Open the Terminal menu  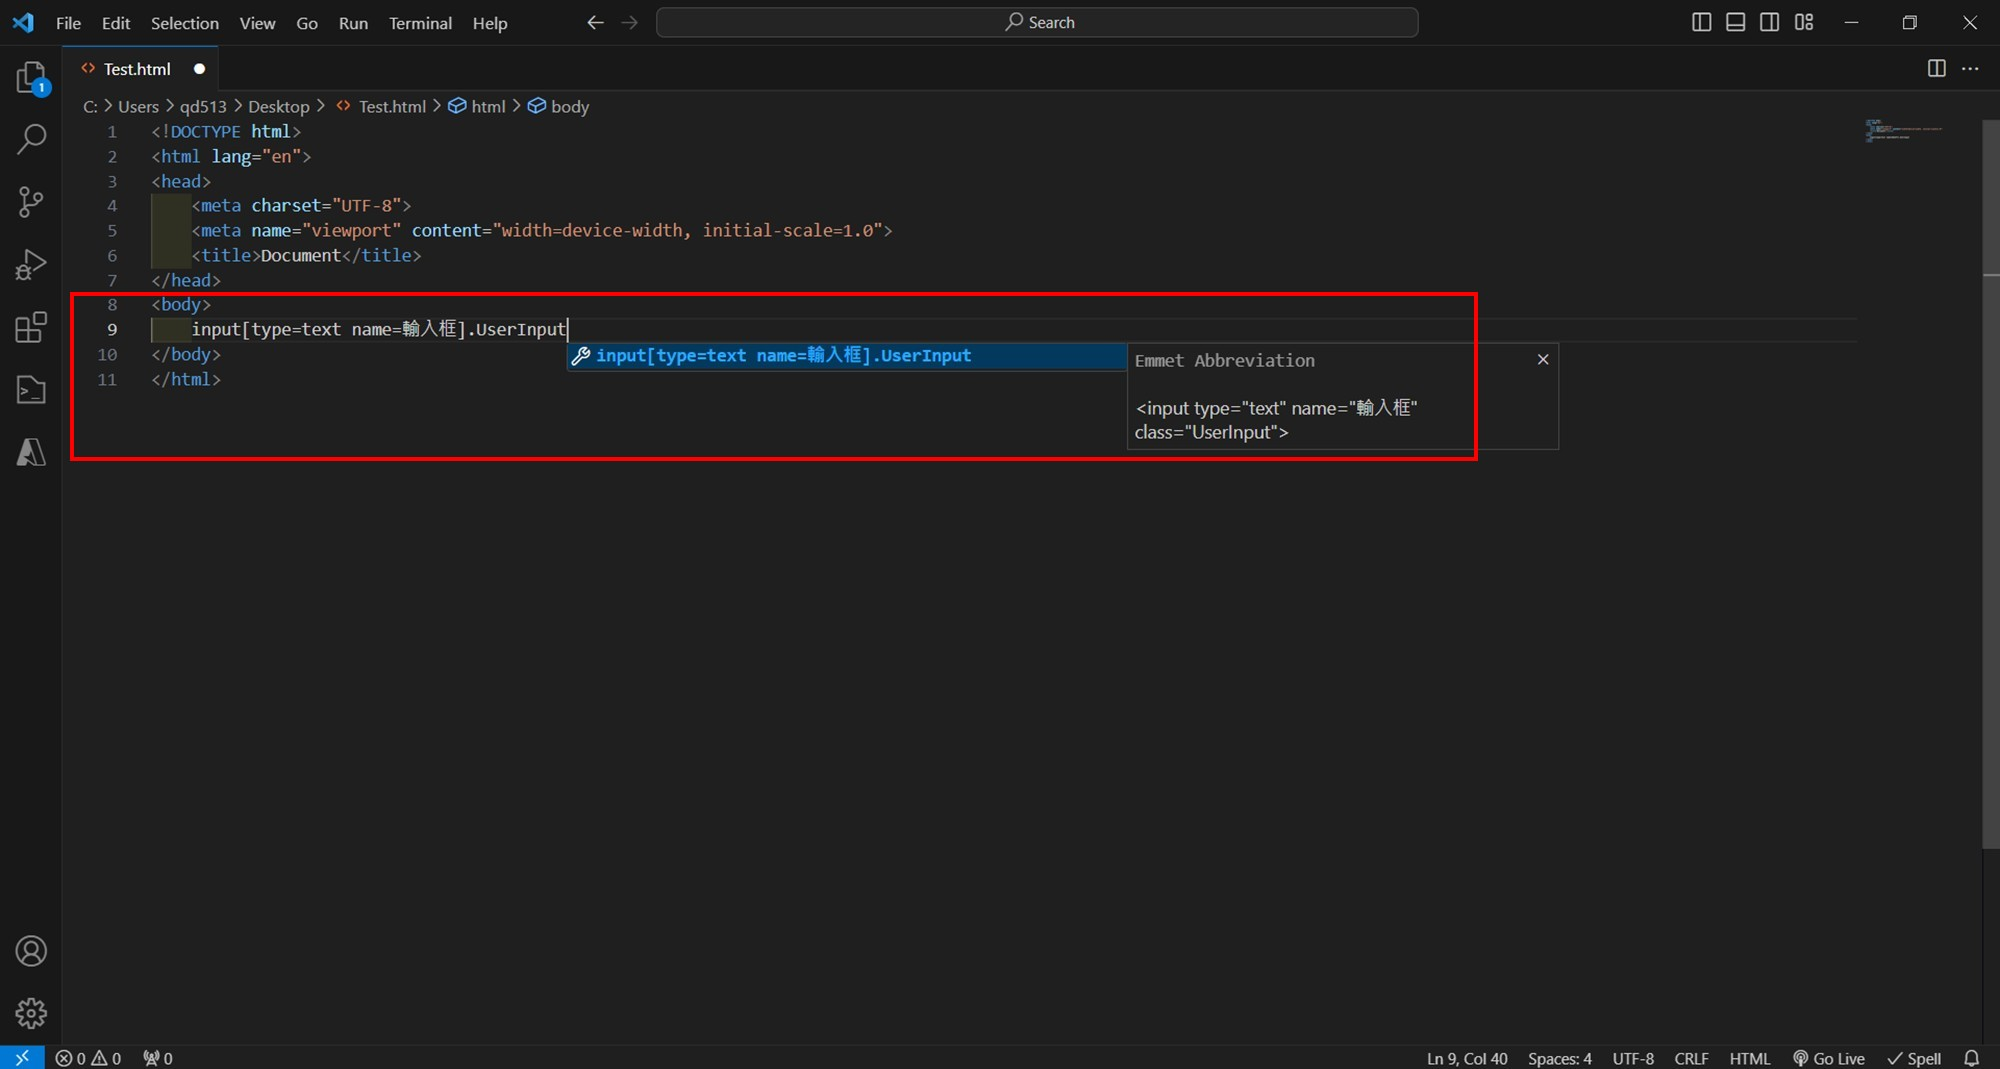pos(420,22)
